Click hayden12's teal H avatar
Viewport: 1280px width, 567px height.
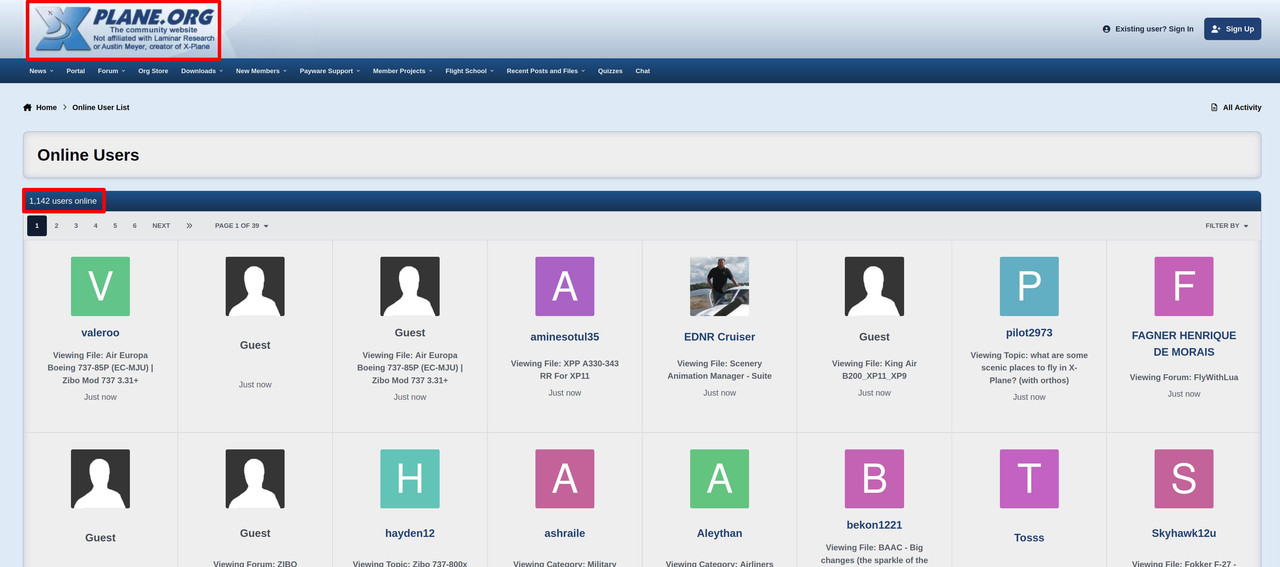click(410, 478)
